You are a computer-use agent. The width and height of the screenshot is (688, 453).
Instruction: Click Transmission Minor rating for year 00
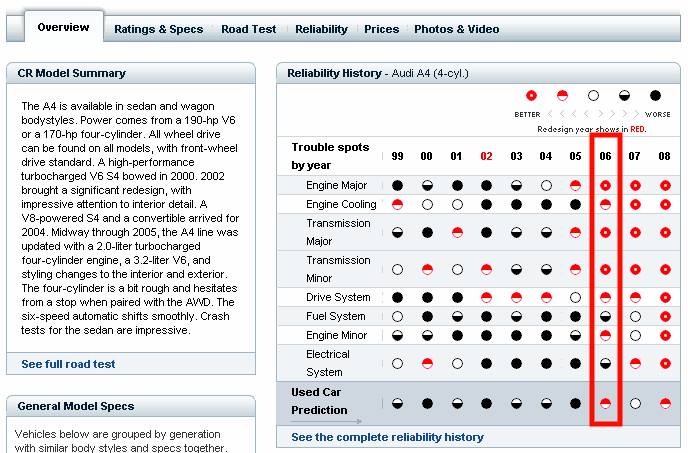click(x=427, y=270)
